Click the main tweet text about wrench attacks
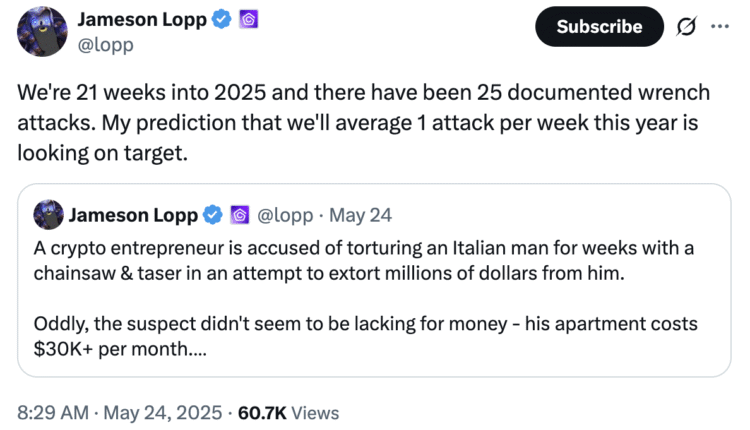 pyautogui.click(x=364, y=125)
